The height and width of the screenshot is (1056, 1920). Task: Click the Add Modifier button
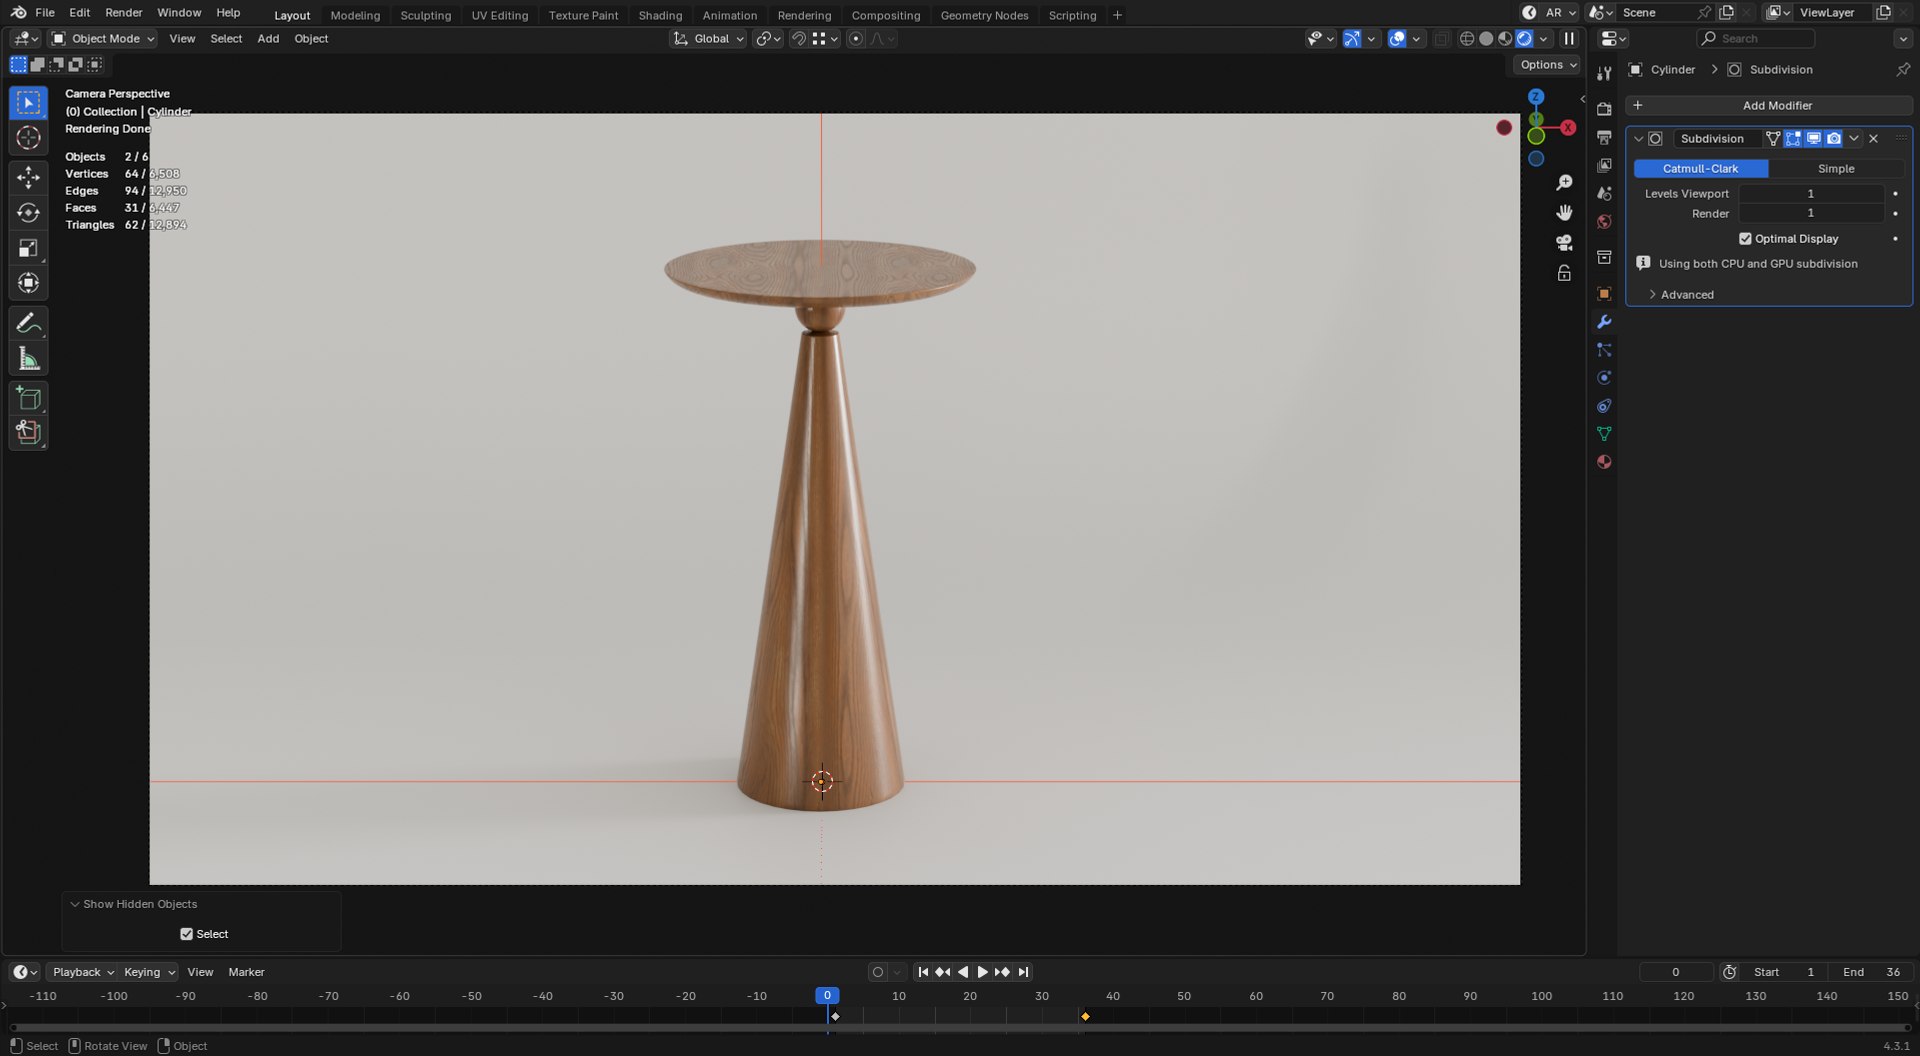point(1768,105)
